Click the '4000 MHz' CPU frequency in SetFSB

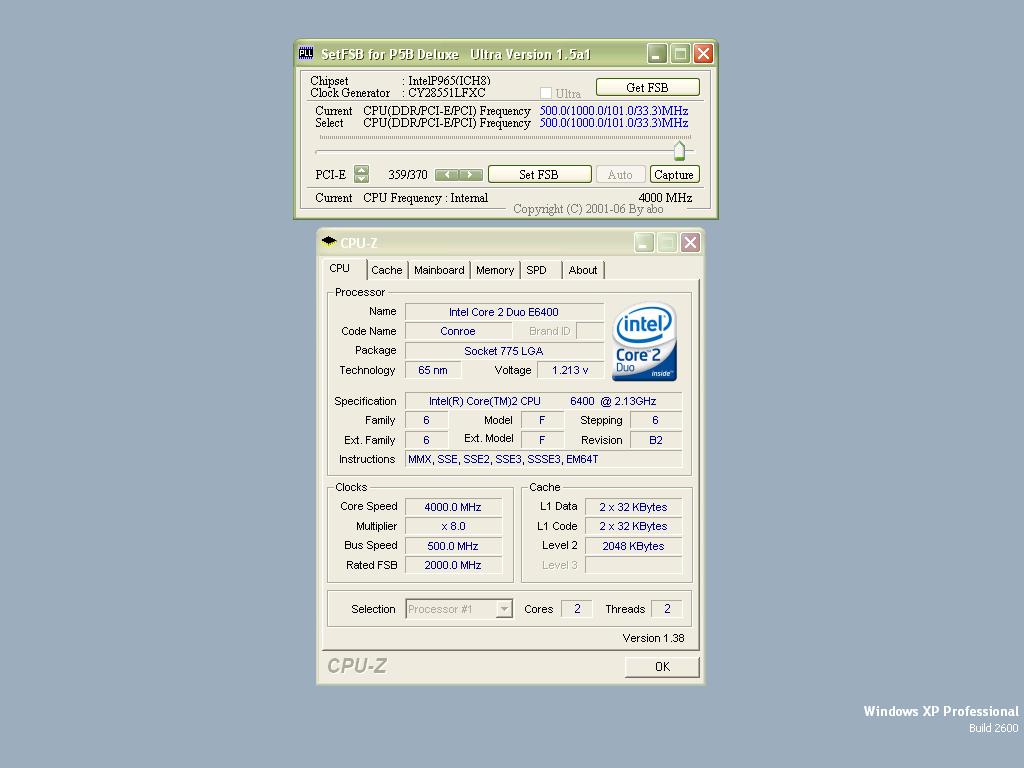[665, 197]
